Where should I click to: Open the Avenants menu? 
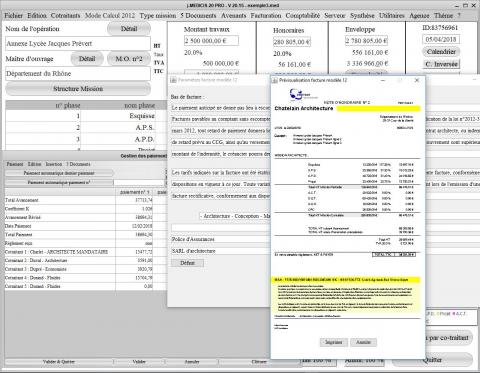tap(233, 16)
